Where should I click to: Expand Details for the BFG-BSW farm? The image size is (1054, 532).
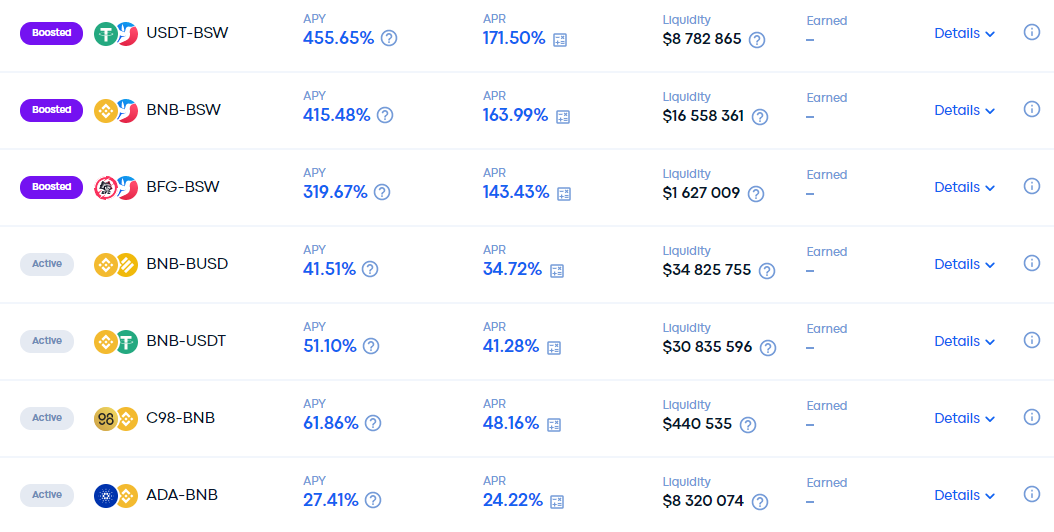point(964,187)
